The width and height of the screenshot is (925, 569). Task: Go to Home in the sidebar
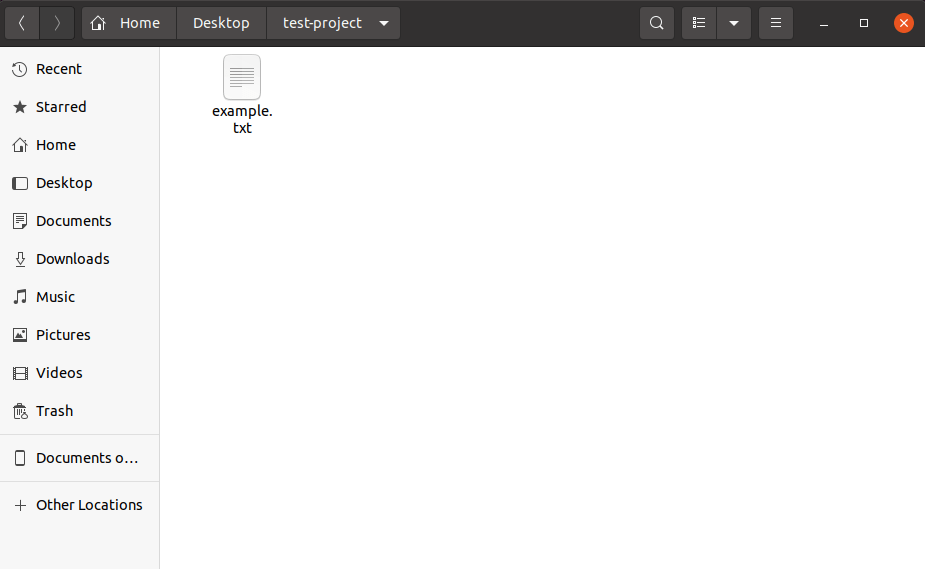click(x=80, y=145)
